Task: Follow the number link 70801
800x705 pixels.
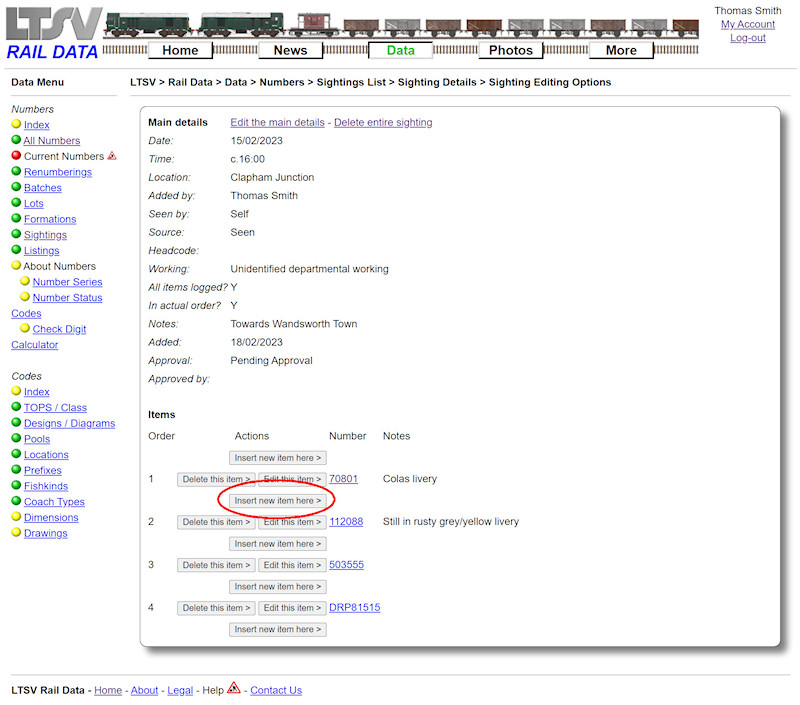Action: point(345,479)
